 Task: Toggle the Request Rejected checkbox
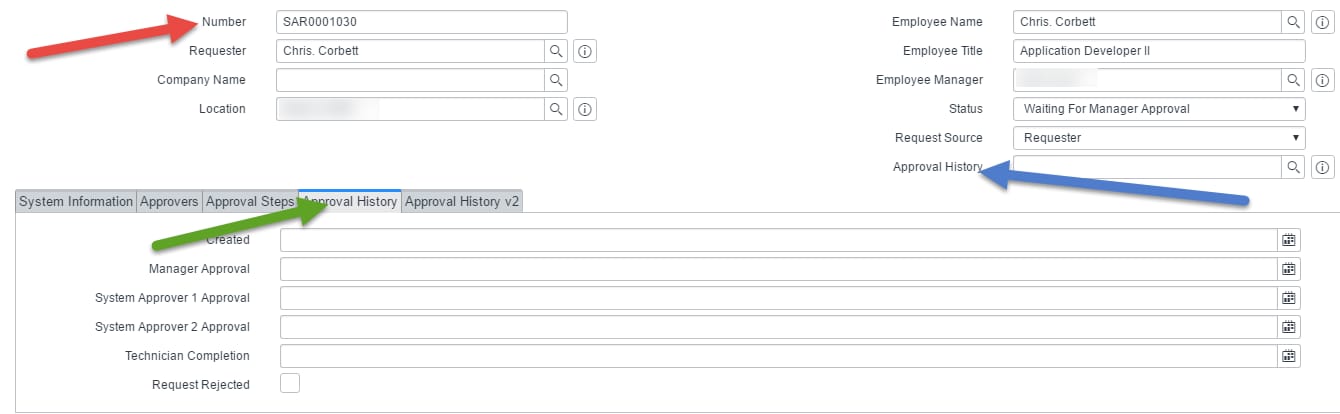click(290, 383)
